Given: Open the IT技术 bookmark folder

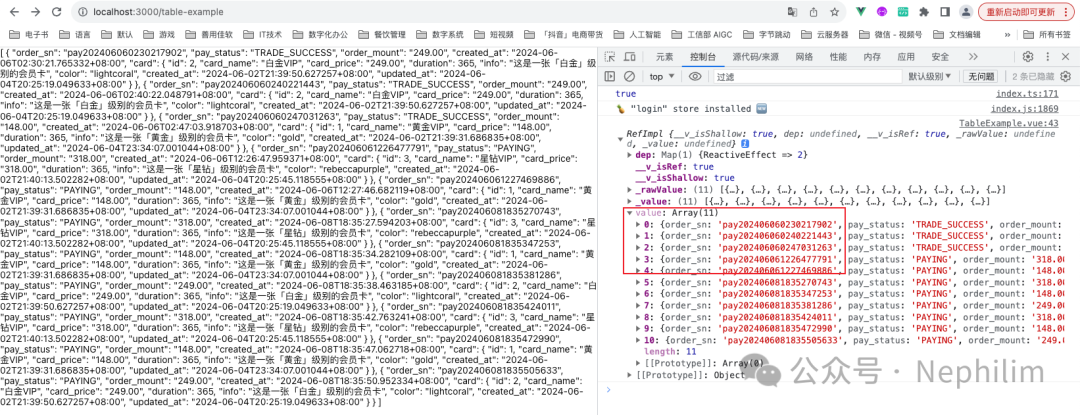Looking at the screenshot, I should pyautogui.click(x=262, y=34).
